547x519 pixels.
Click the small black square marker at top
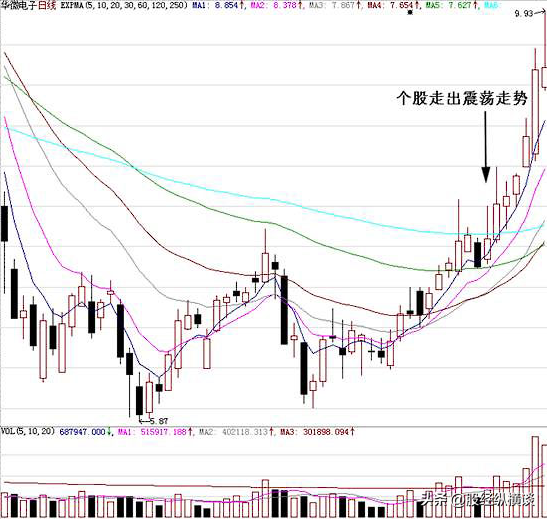pyautogui.click(x=410, y=13)
